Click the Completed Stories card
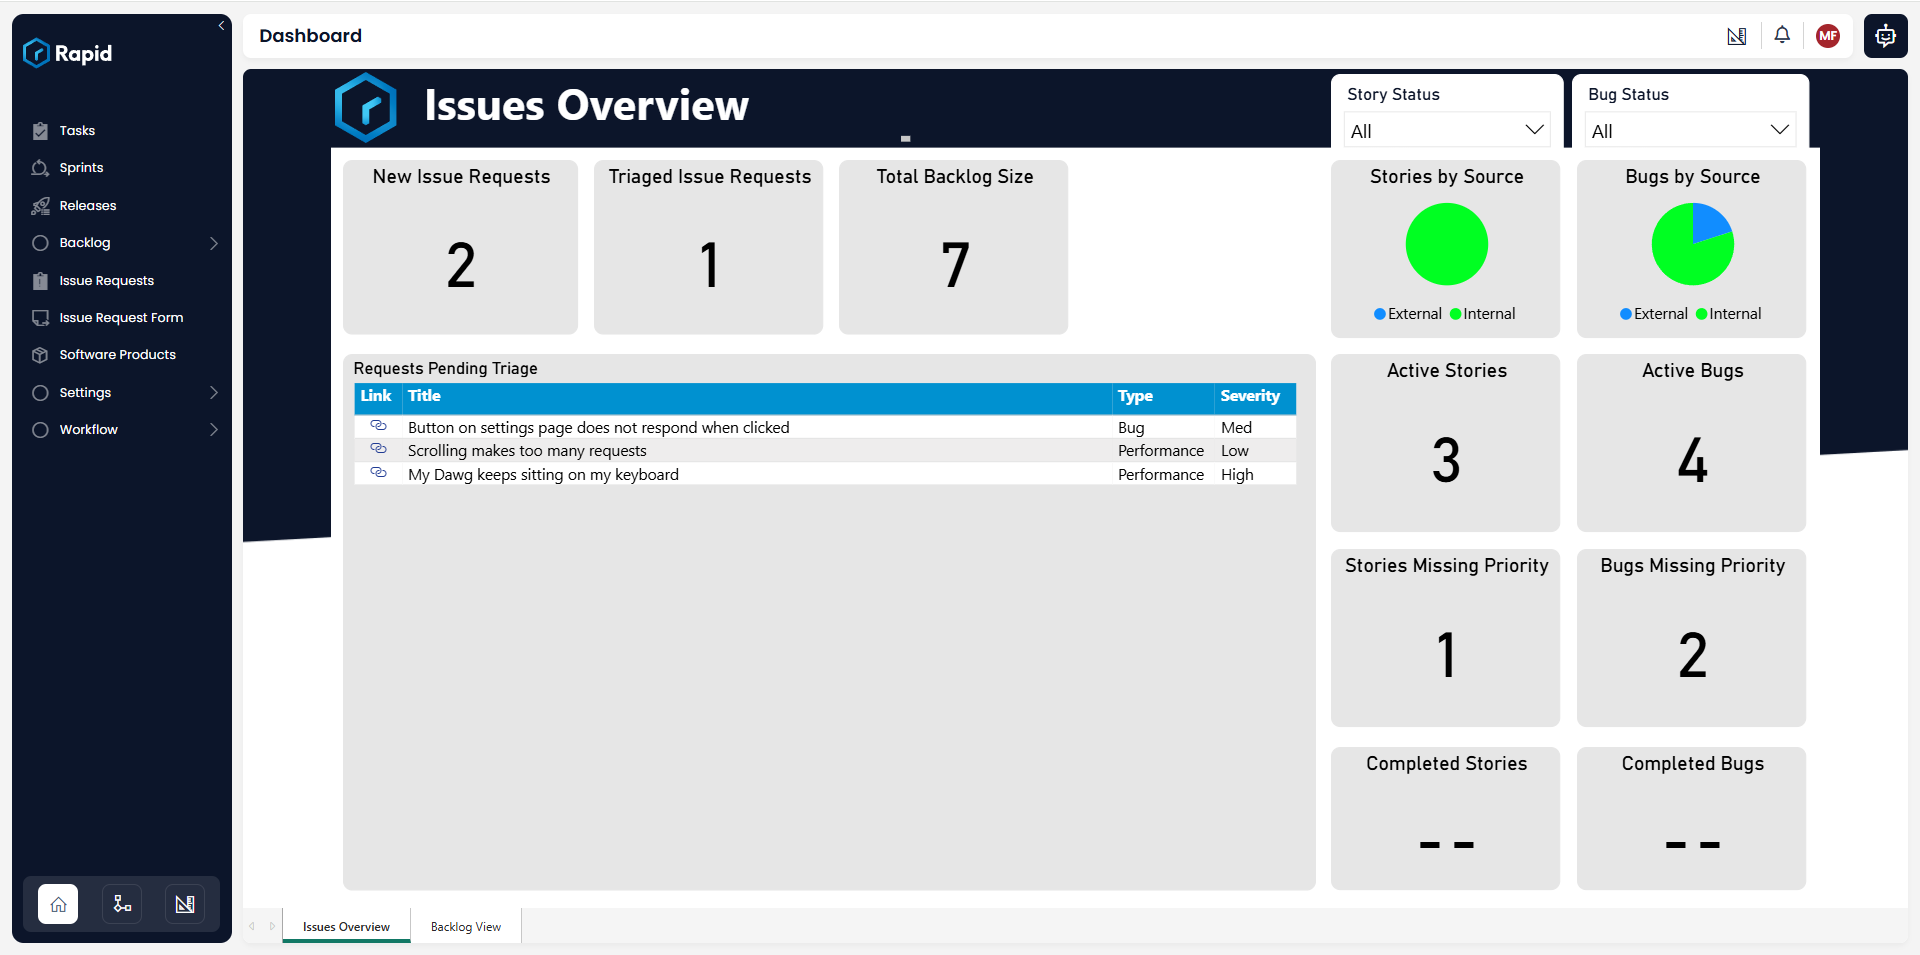Screen dimensions: 1920x955 (1446, 818)
